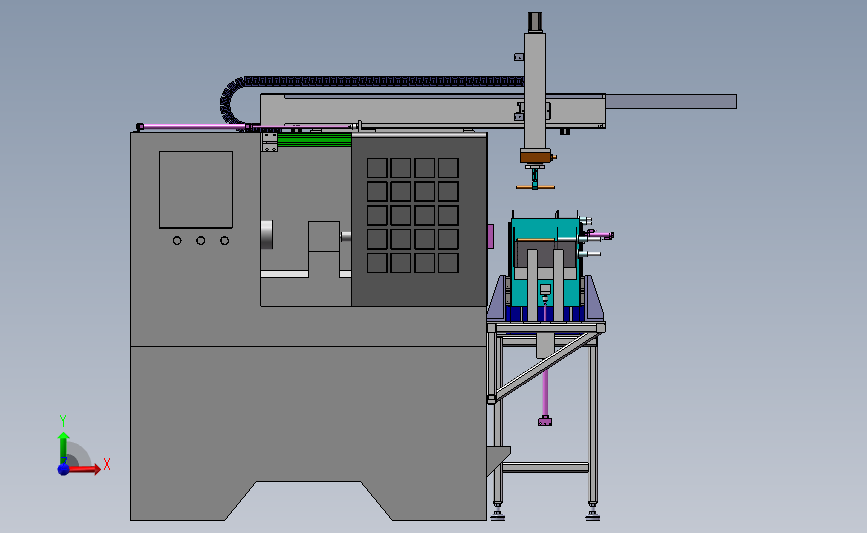Click the red X axis arrow of the triad

point(84,469)
